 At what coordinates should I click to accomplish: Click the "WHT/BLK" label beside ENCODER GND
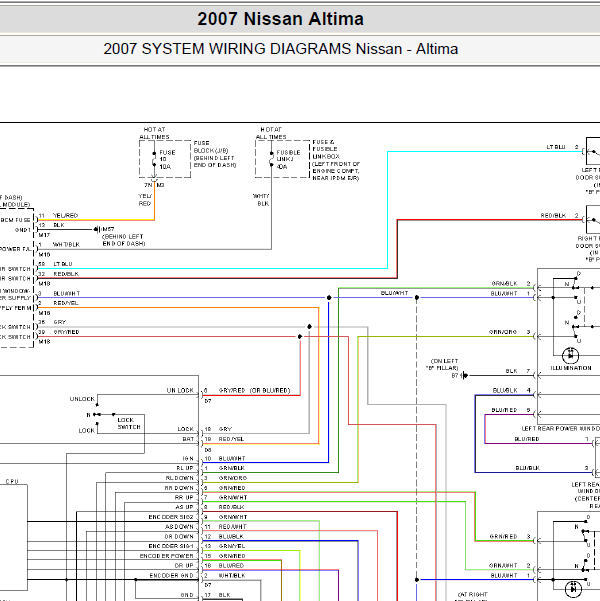pos(232,576)
